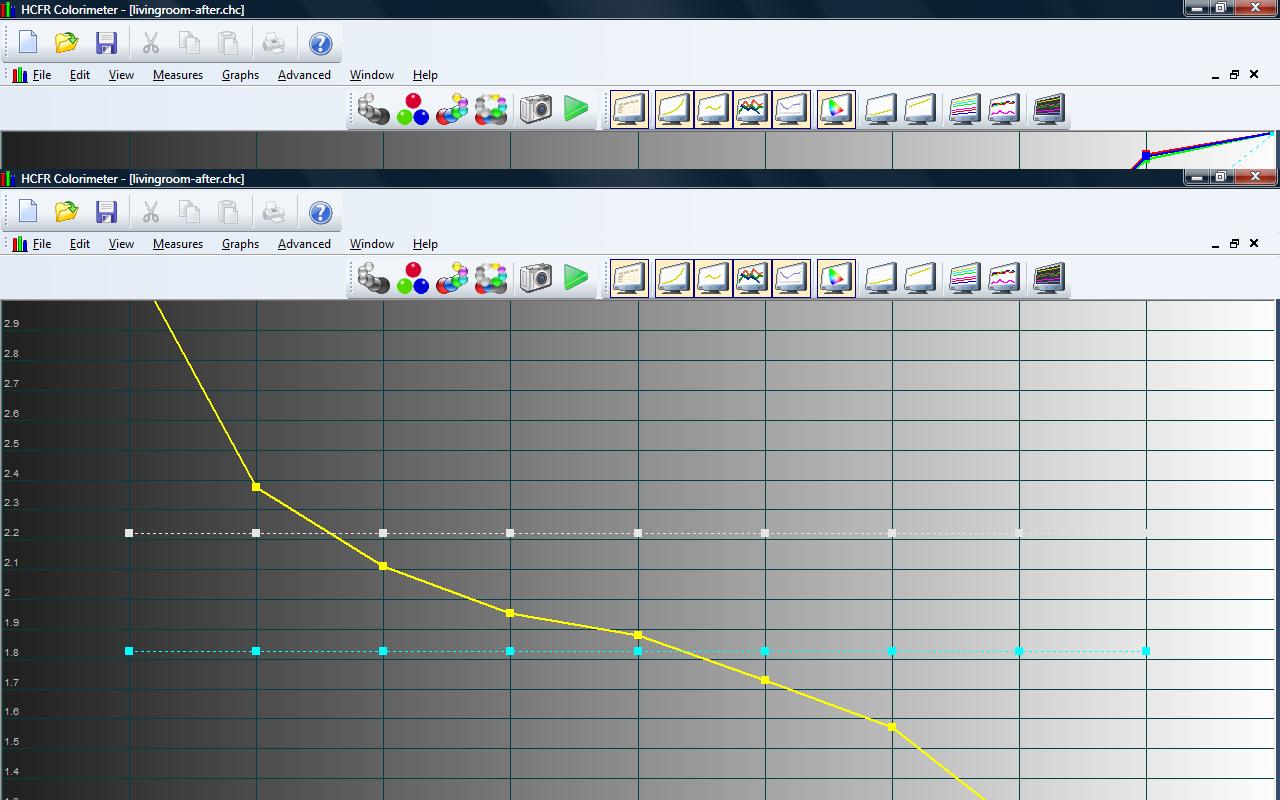This screenshot has height=800, width=1280.
Task: Click scissors Cut icon in front window
Action: 151,212
